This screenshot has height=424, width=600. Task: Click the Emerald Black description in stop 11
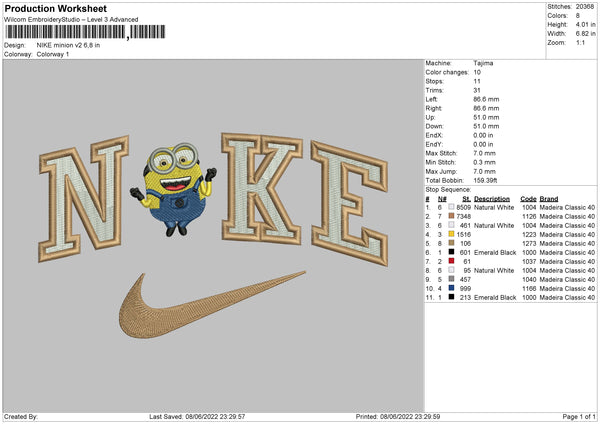(x=496, y=298)
